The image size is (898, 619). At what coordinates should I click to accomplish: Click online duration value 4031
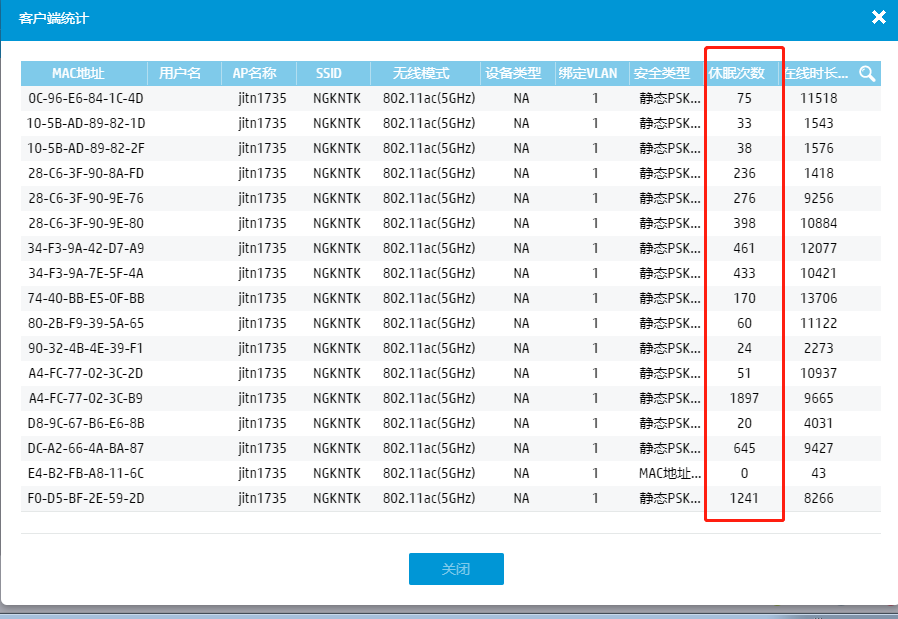(818, 424)
